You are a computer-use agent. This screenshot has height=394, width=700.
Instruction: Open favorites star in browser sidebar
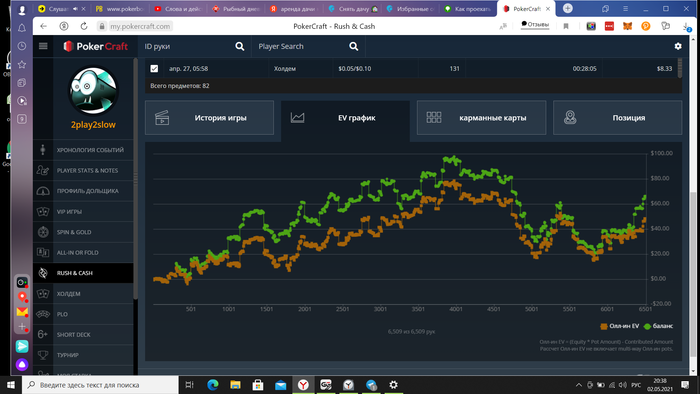pyautogui.click(x=21, y=64)
